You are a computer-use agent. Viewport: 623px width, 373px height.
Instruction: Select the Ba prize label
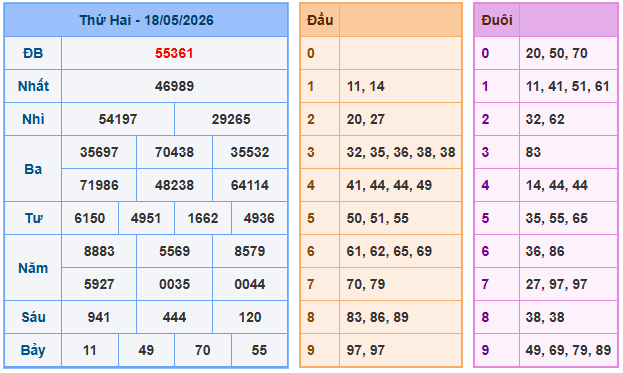(33, 169)
